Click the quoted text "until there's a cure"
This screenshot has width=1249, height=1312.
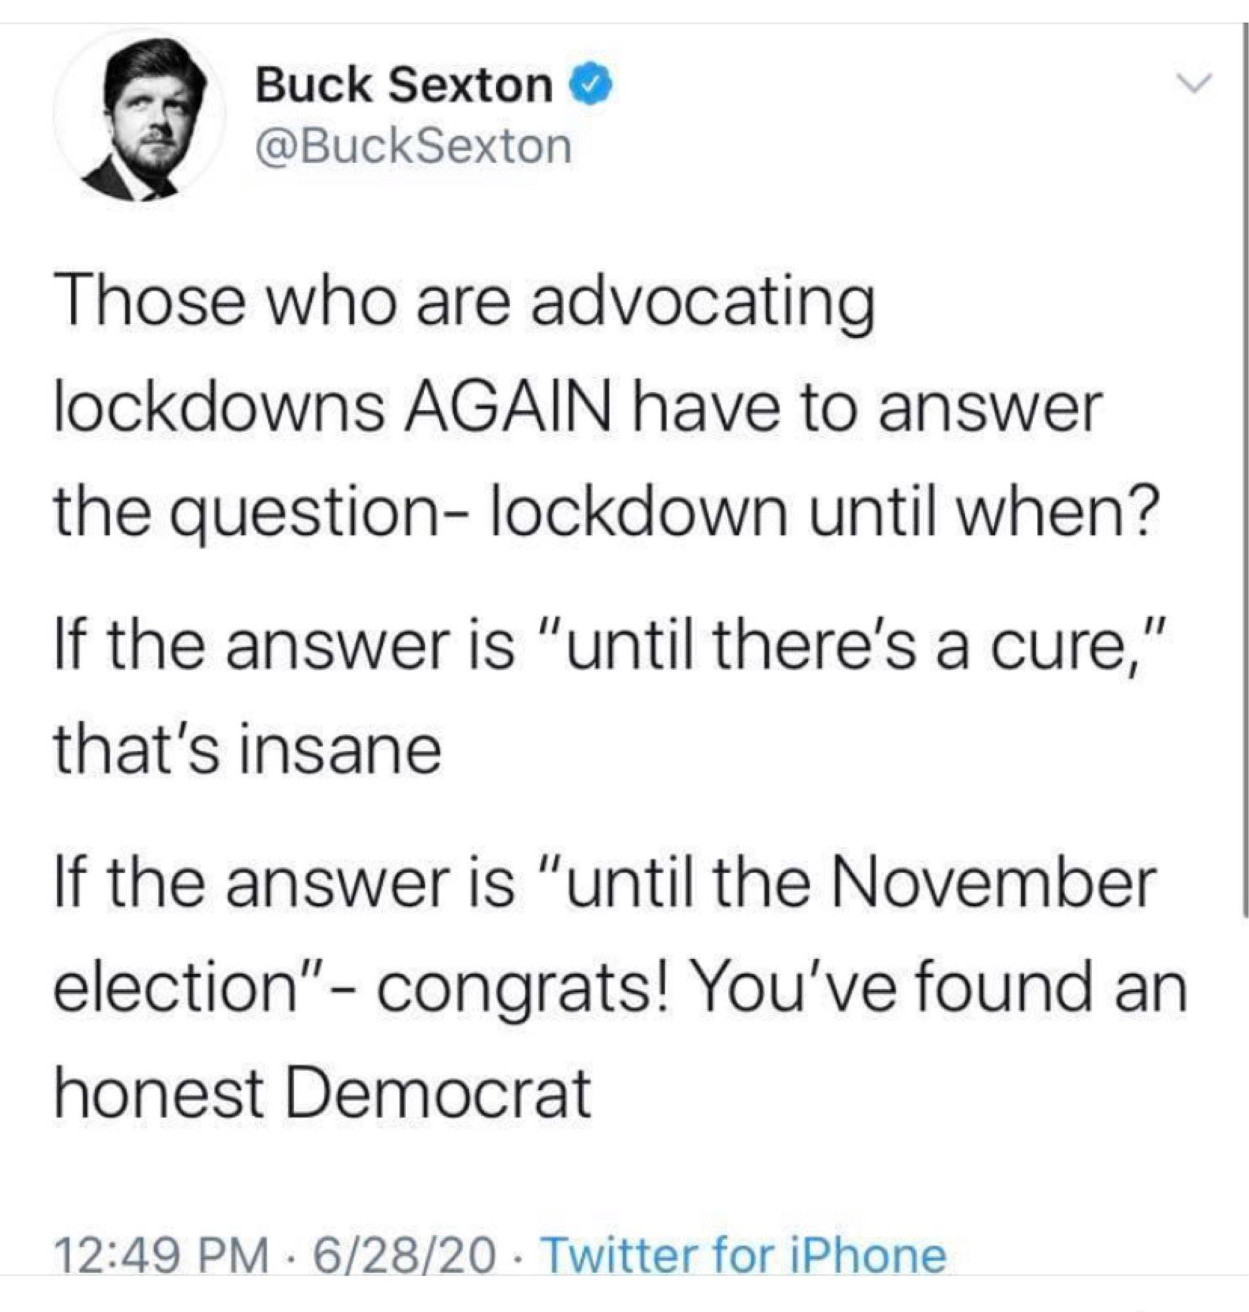[x=862, y=645]
